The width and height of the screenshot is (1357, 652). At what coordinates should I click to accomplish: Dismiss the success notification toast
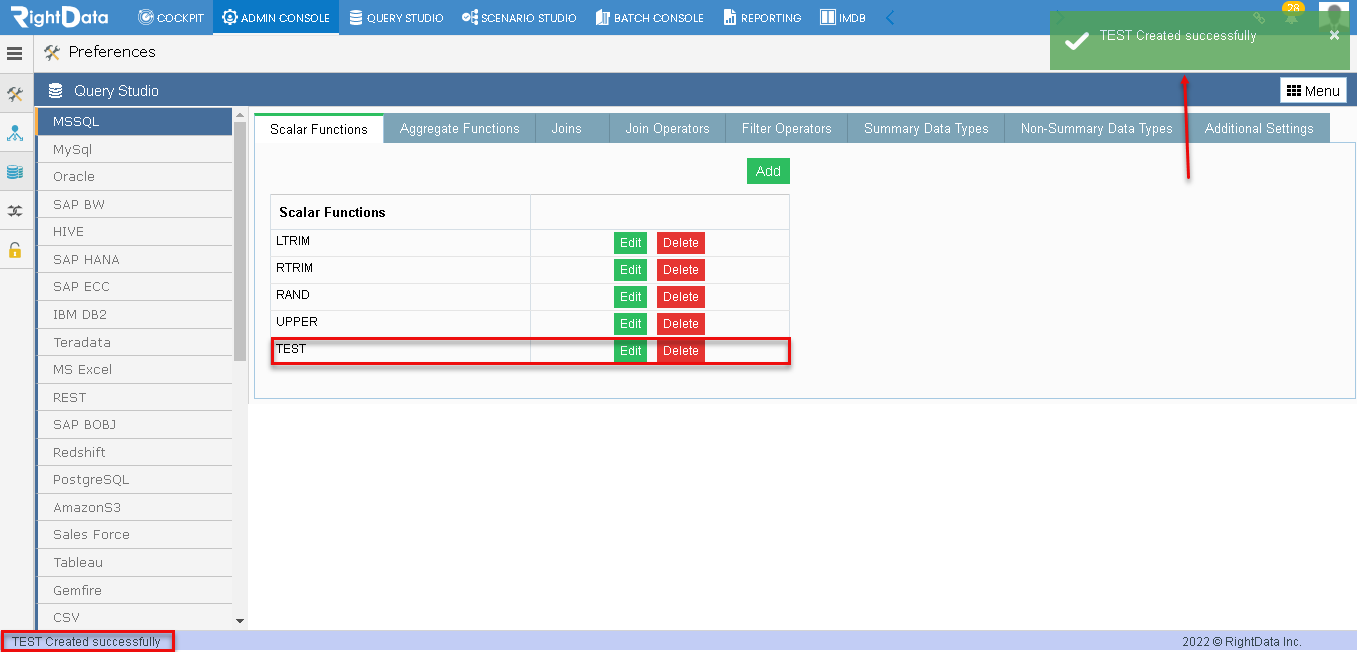click(1334, 35)
